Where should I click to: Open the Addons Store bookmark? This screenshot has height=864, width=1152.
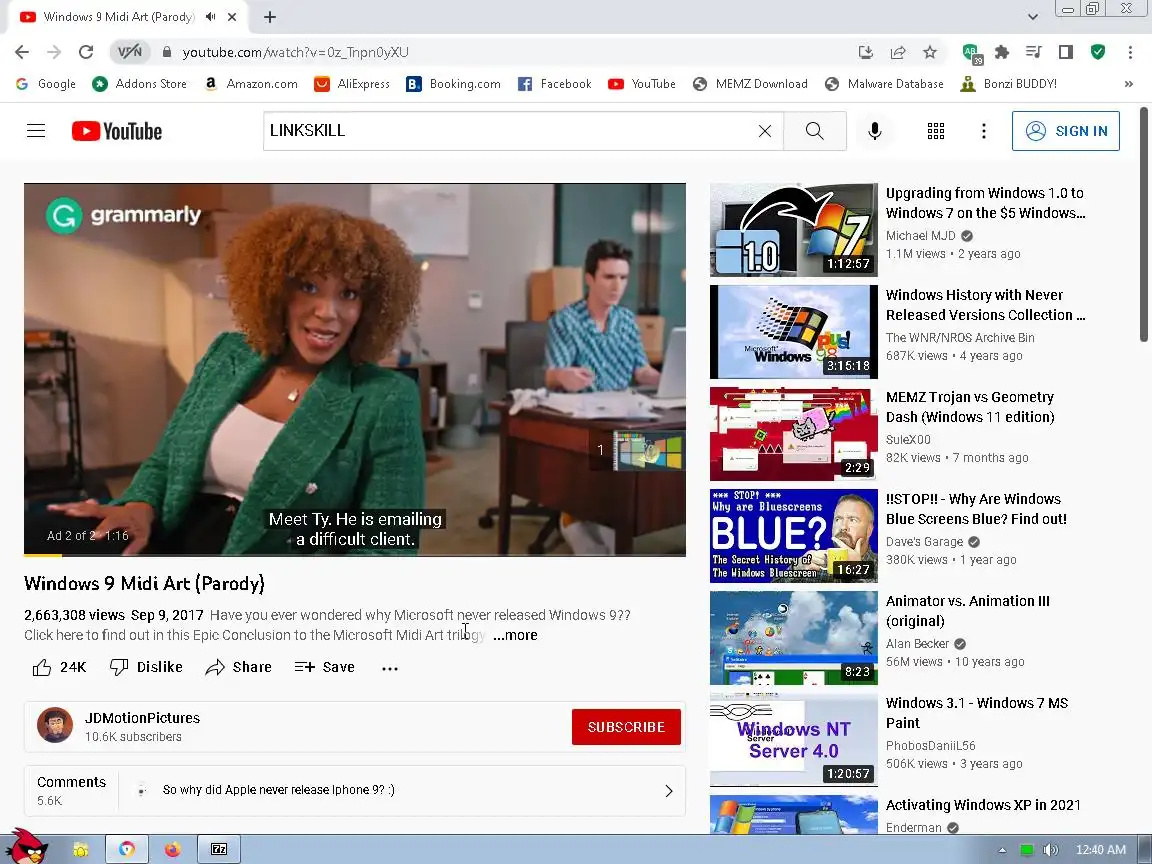click(139, 84)
